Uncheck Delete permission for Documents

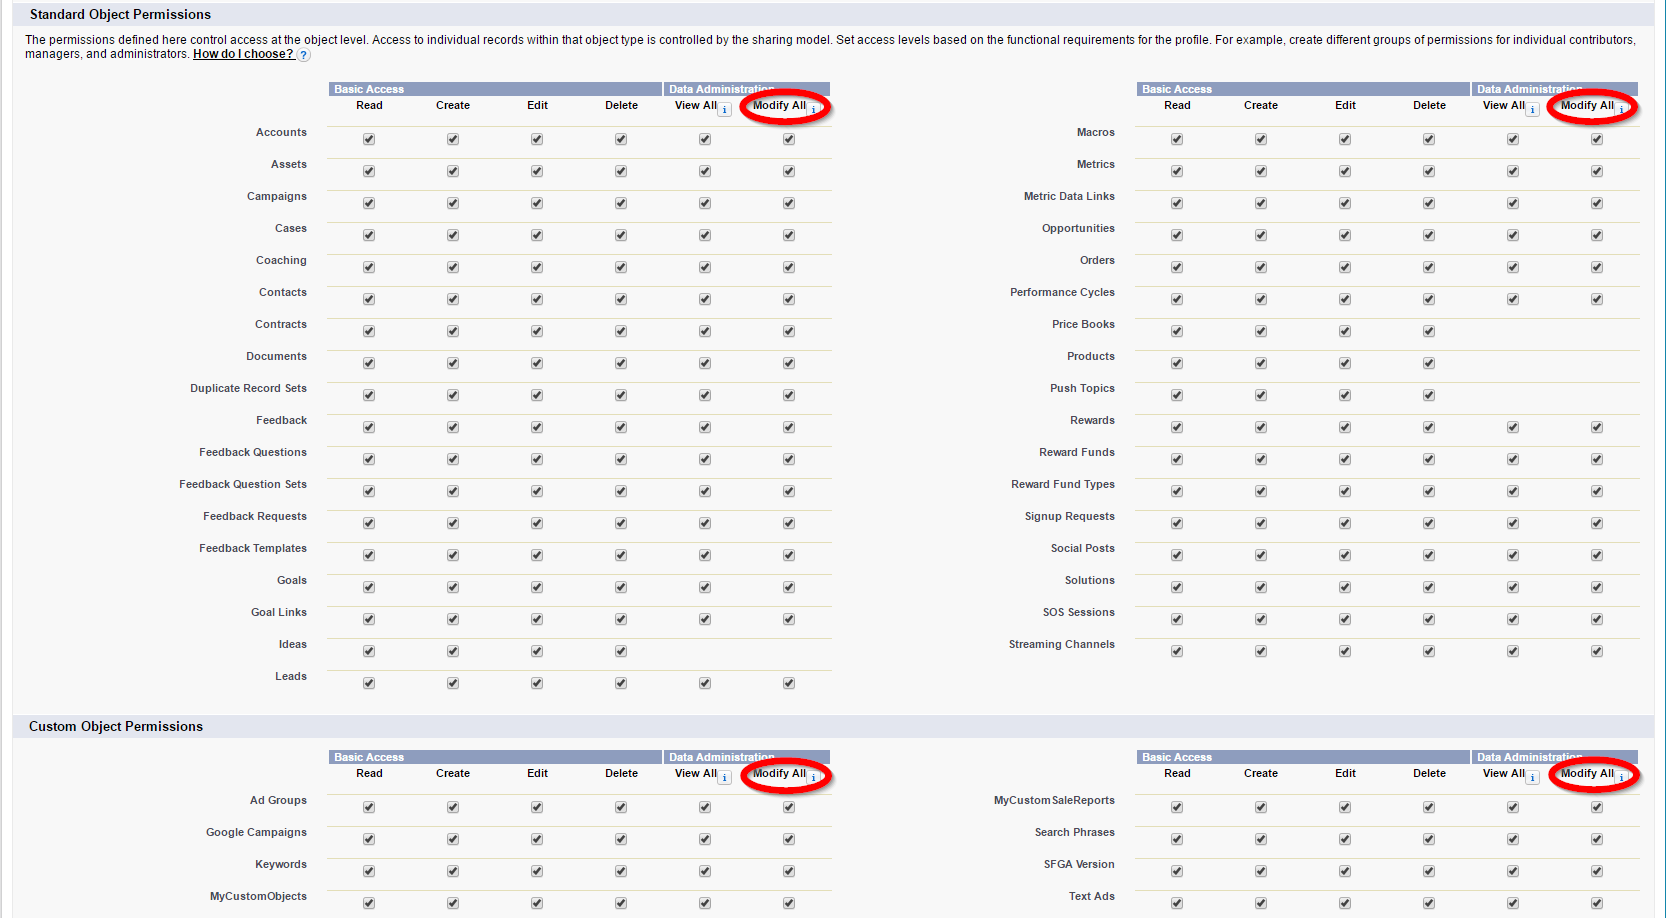621,363
